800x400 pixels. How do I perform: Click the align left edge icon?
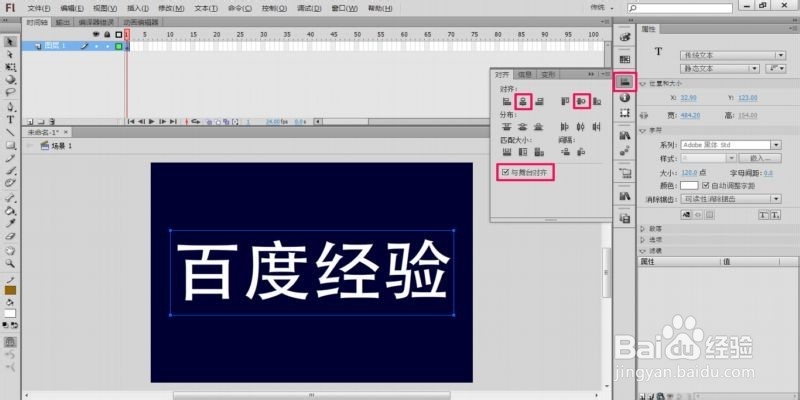(507, 102)
